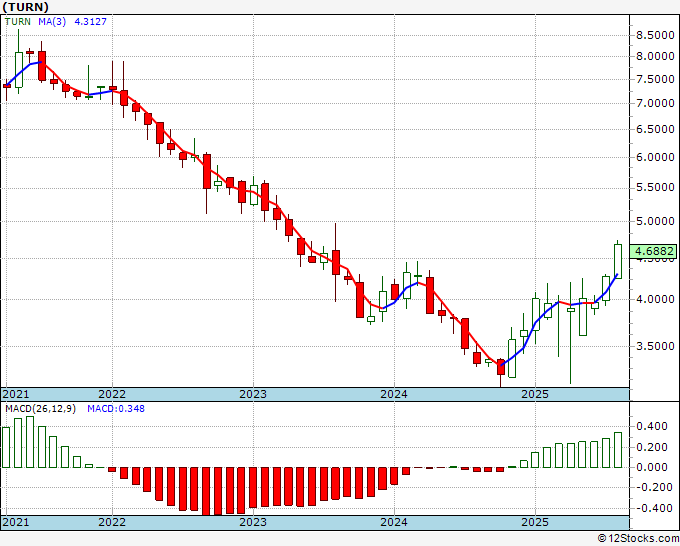Click the MA(3) indicator label

[x=52, y=22]
